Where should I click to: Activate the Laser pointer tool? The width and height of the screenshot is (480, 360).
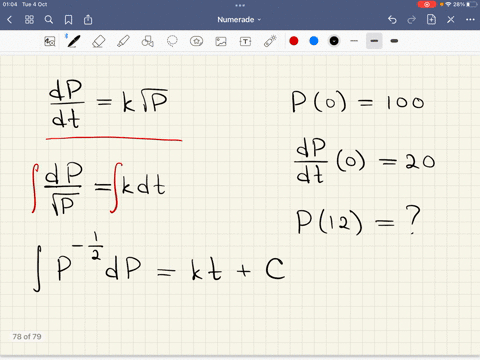click(270, 41)
